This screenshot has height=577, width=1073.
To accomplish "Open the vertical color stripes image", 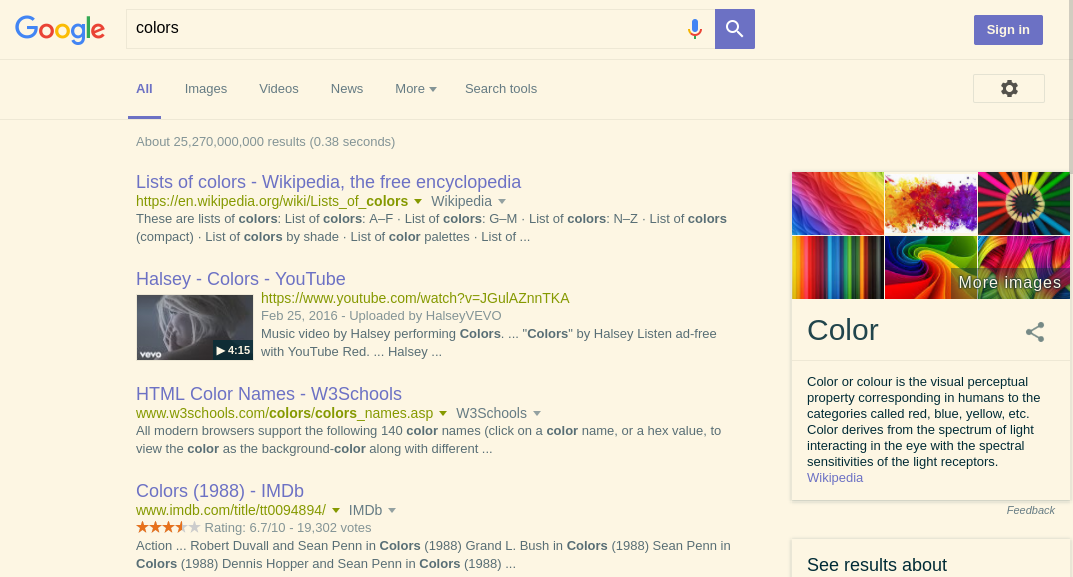I will 838,268.
